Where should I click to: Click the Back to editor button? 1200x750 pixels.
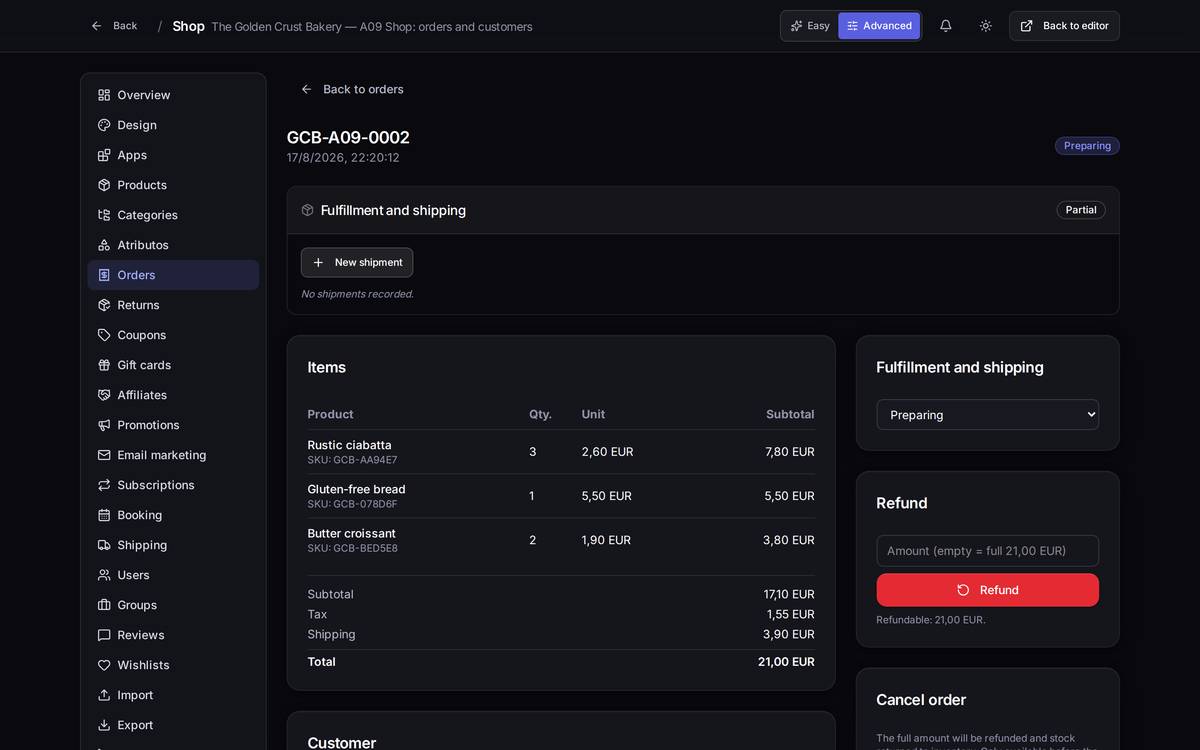pyautogui.click(x=1064, y=26)
